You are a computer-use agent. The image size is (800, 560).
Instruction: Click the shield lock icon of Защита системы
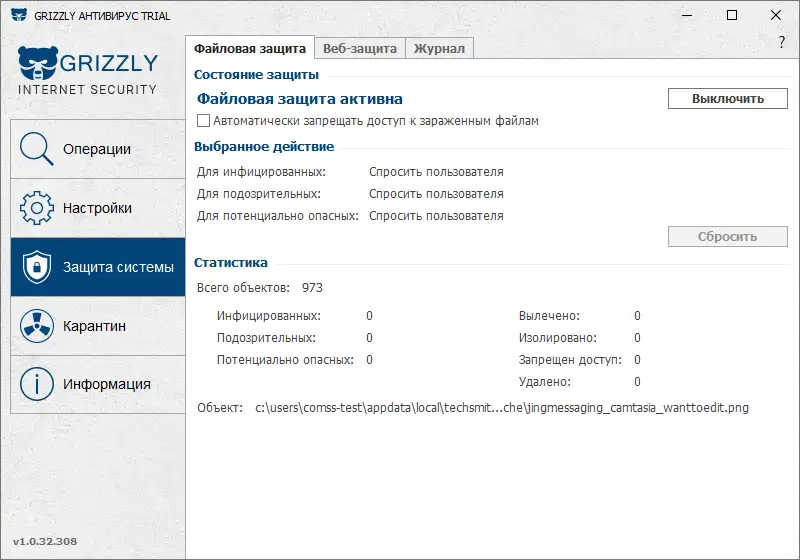pos(36,267)
